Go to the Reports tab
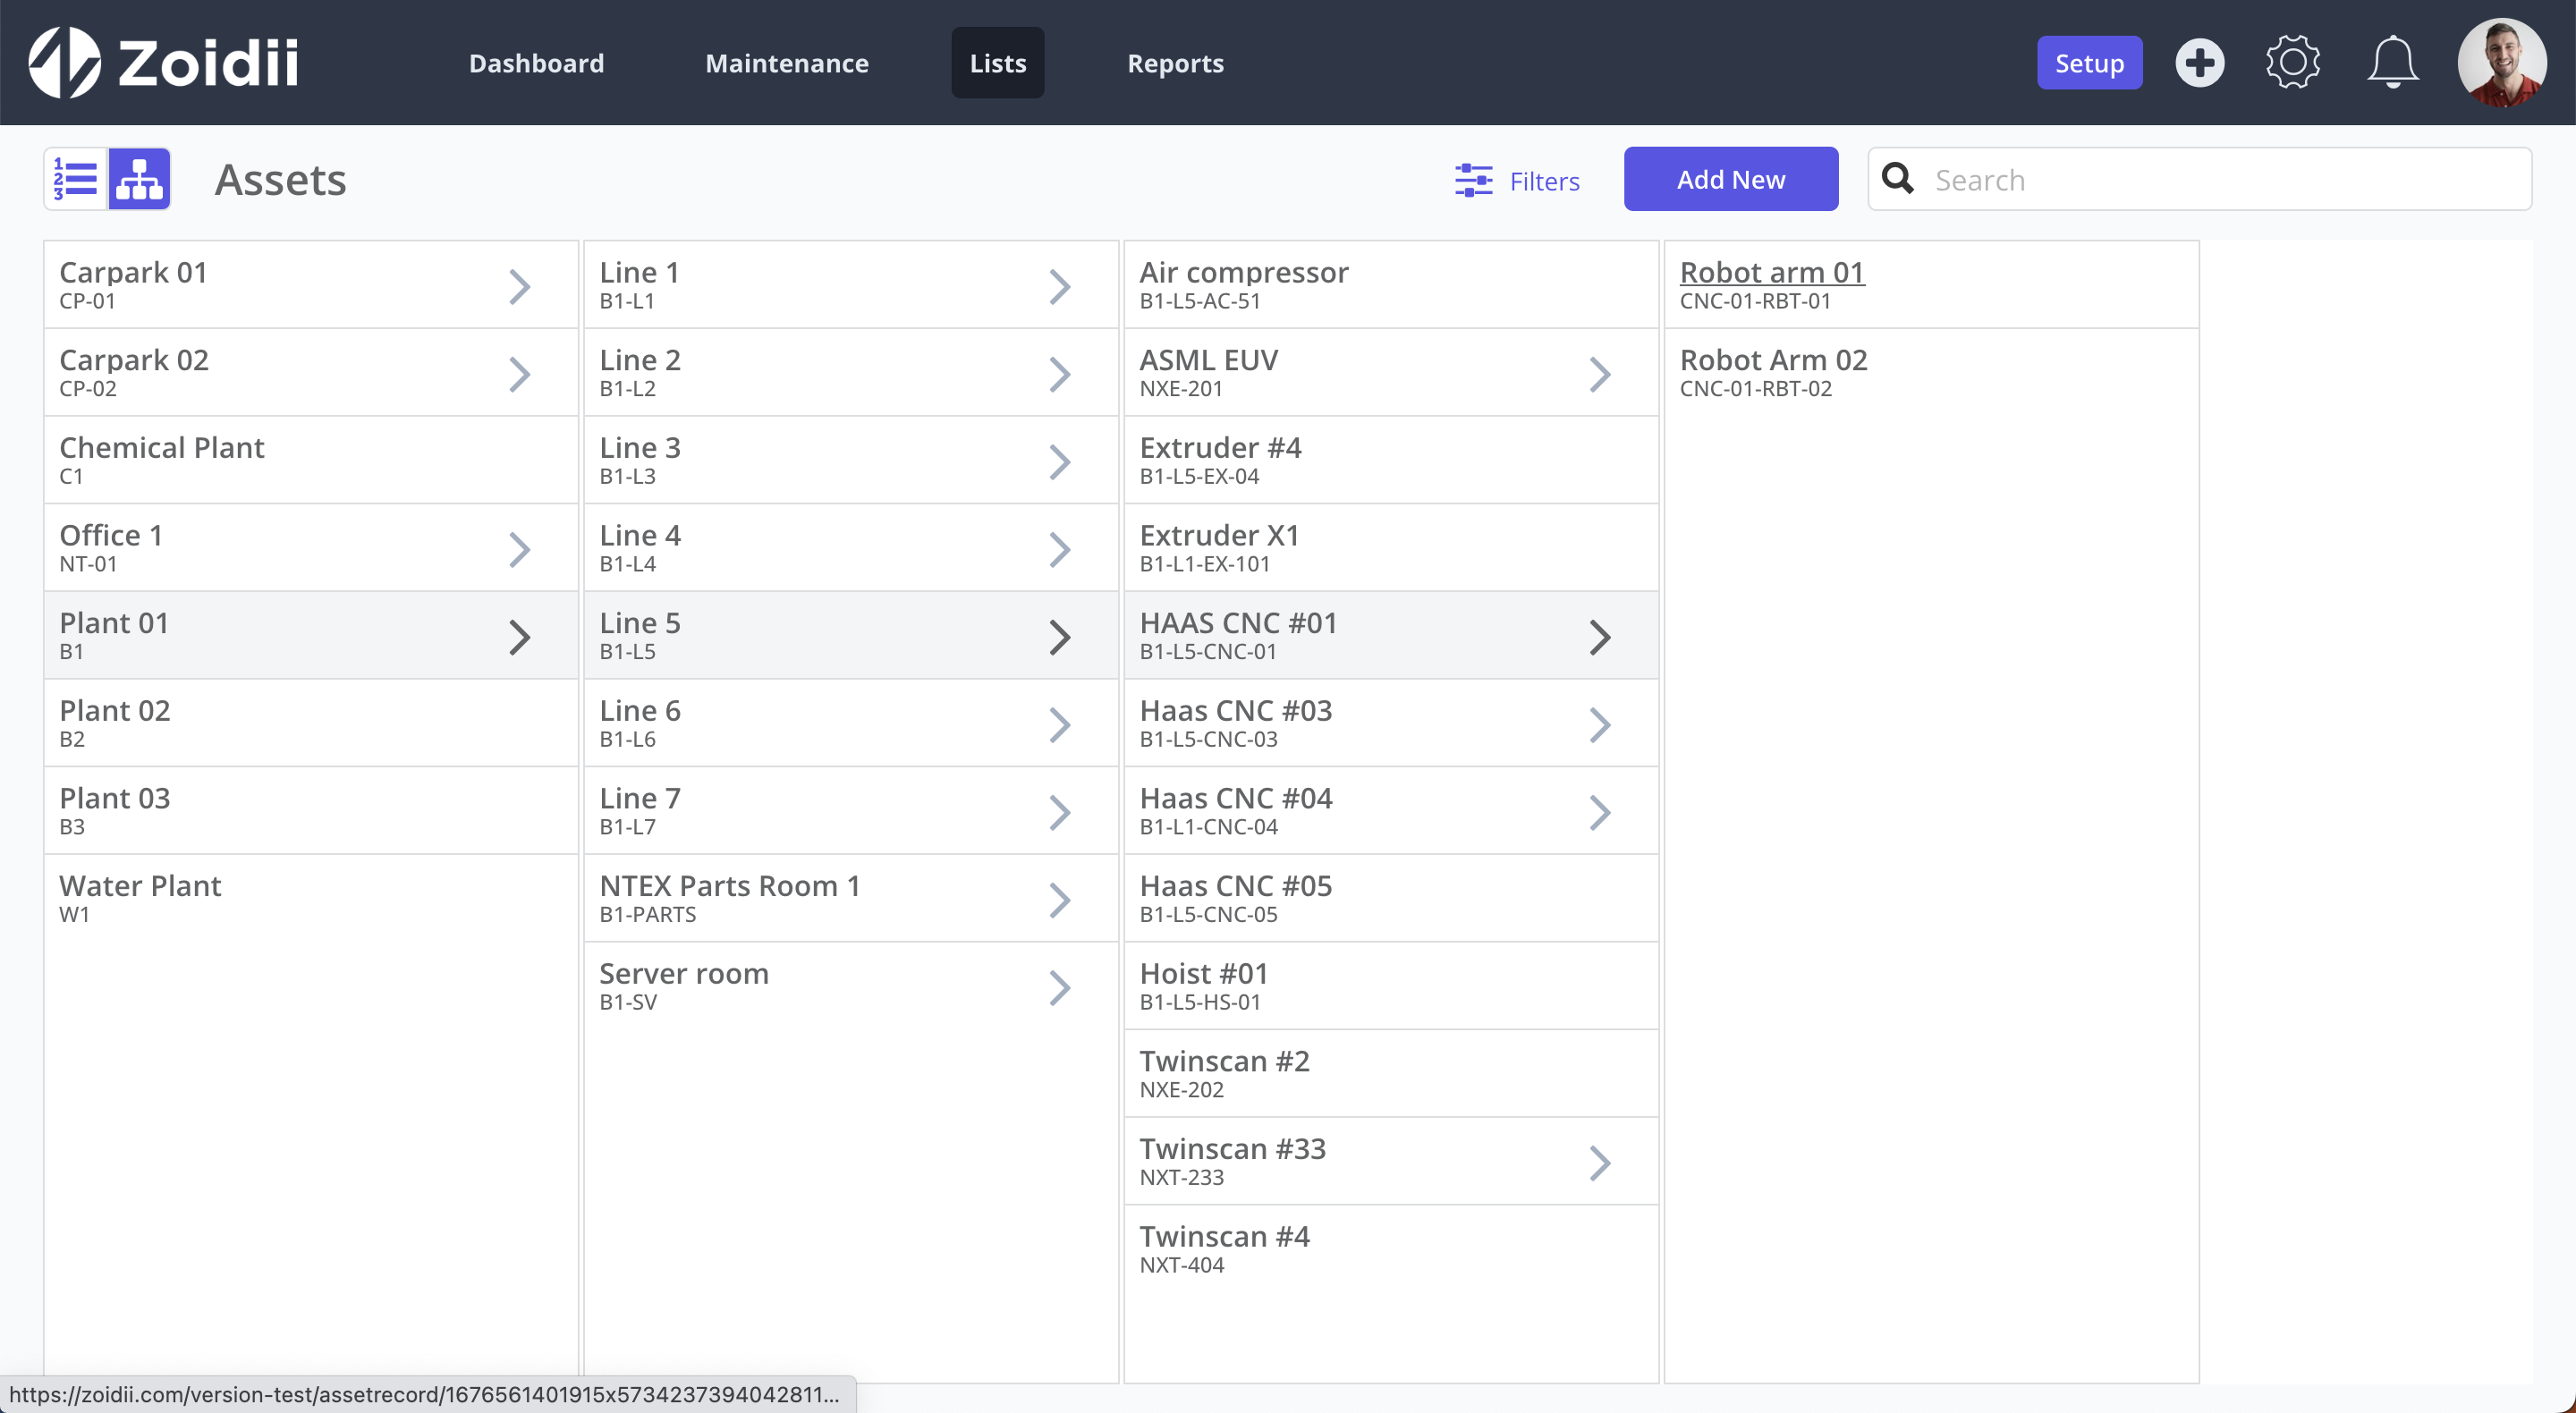This screenshot has height=1413, width=2576. 1175,63
